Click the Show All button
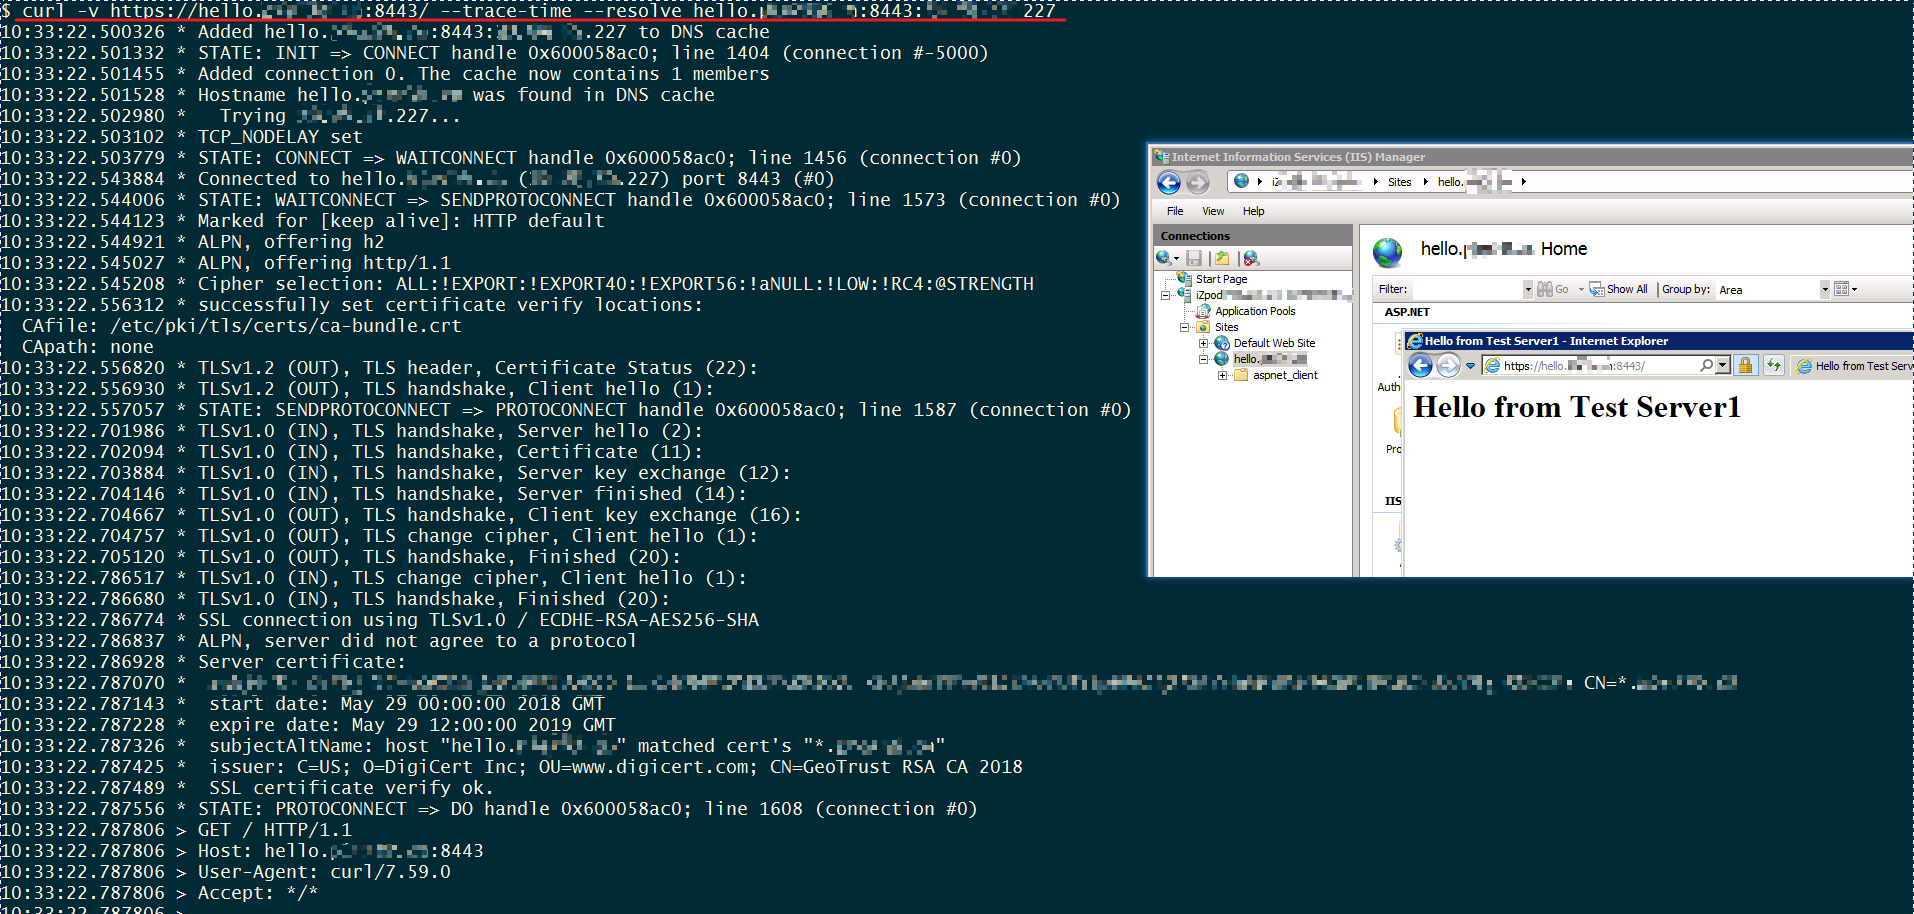Viewport: 1914px width, 914px height. tap(1618, 289)
